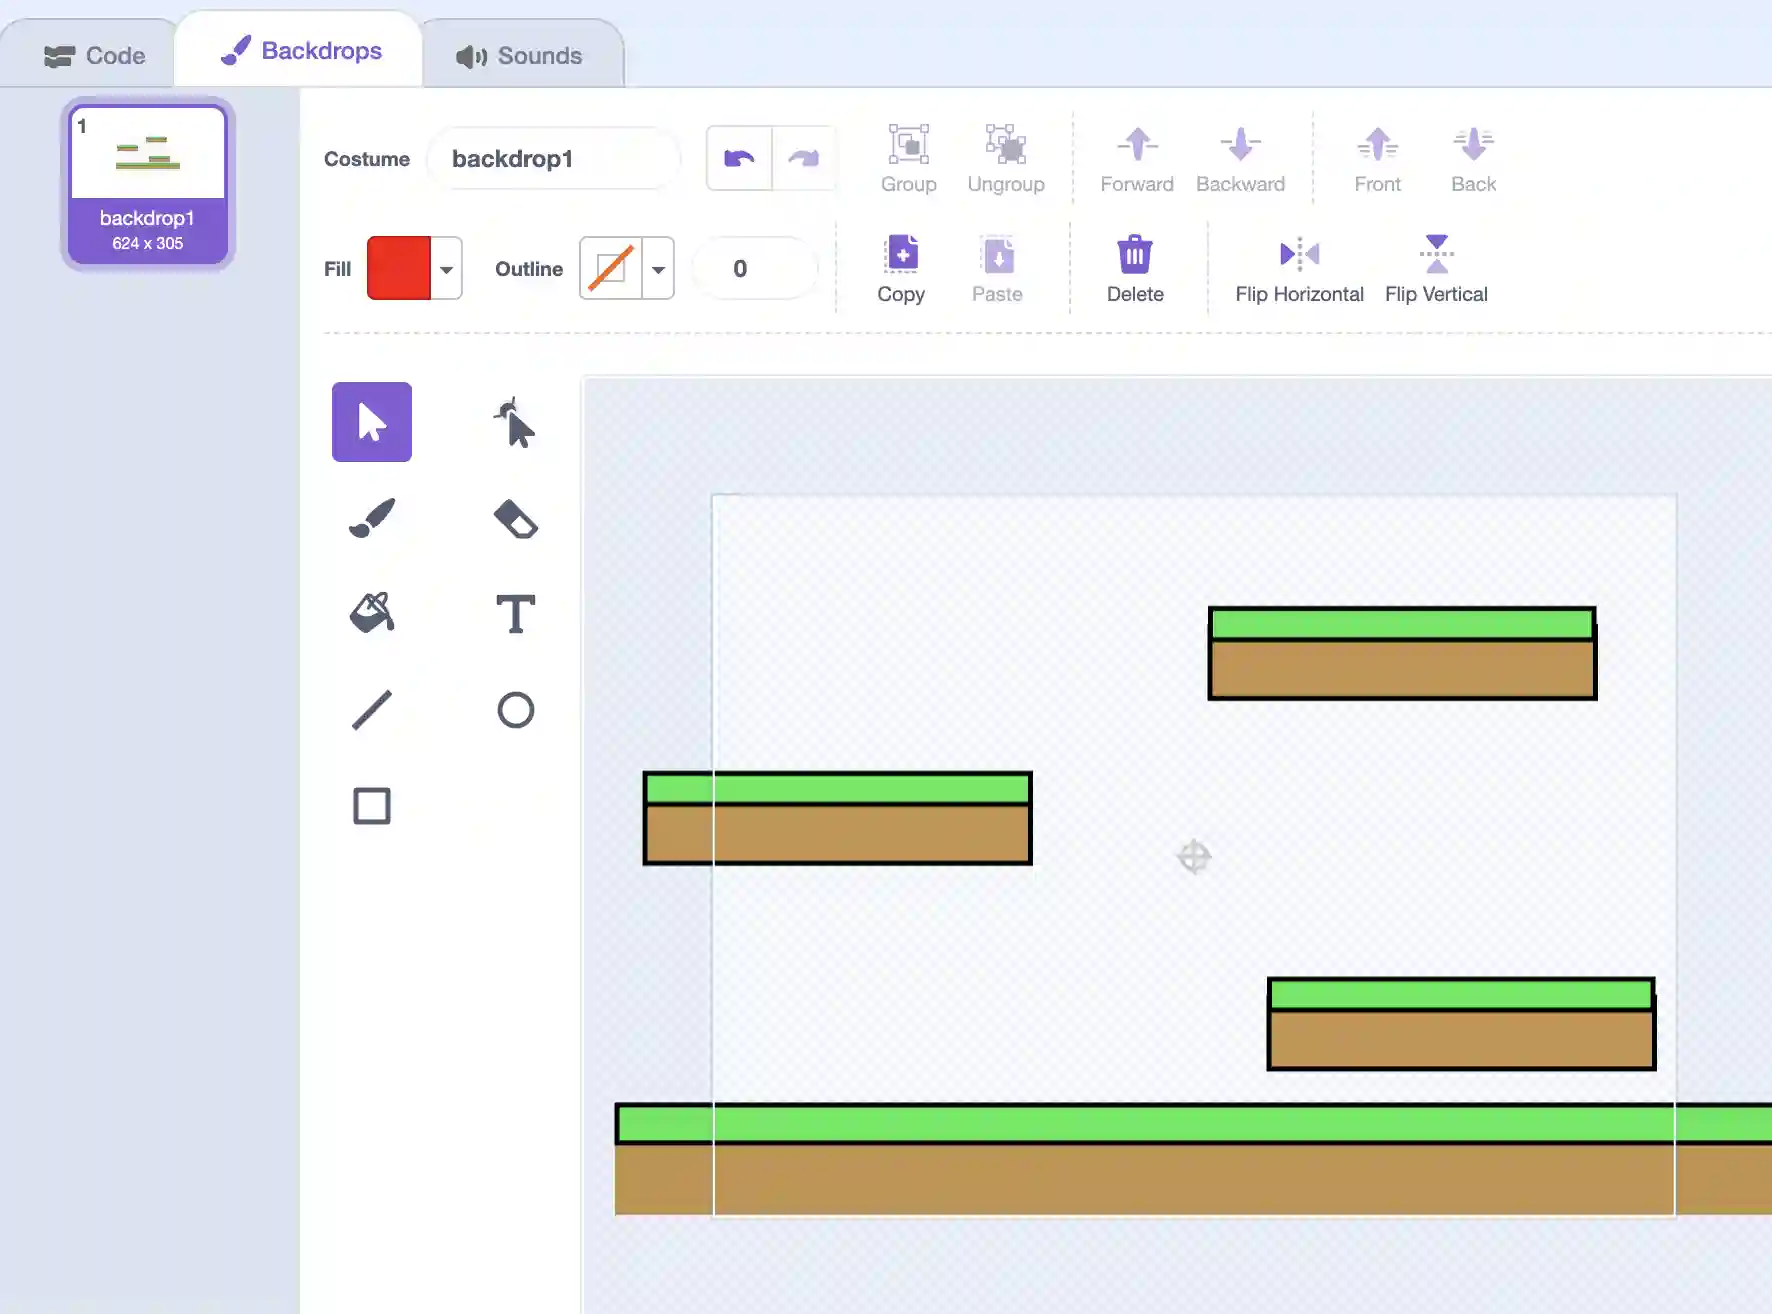This screenshot has height=1314, width=1772.
Task: Switch to the Backdrops tab
Action: pyautogui.click(x=300, y=50)
